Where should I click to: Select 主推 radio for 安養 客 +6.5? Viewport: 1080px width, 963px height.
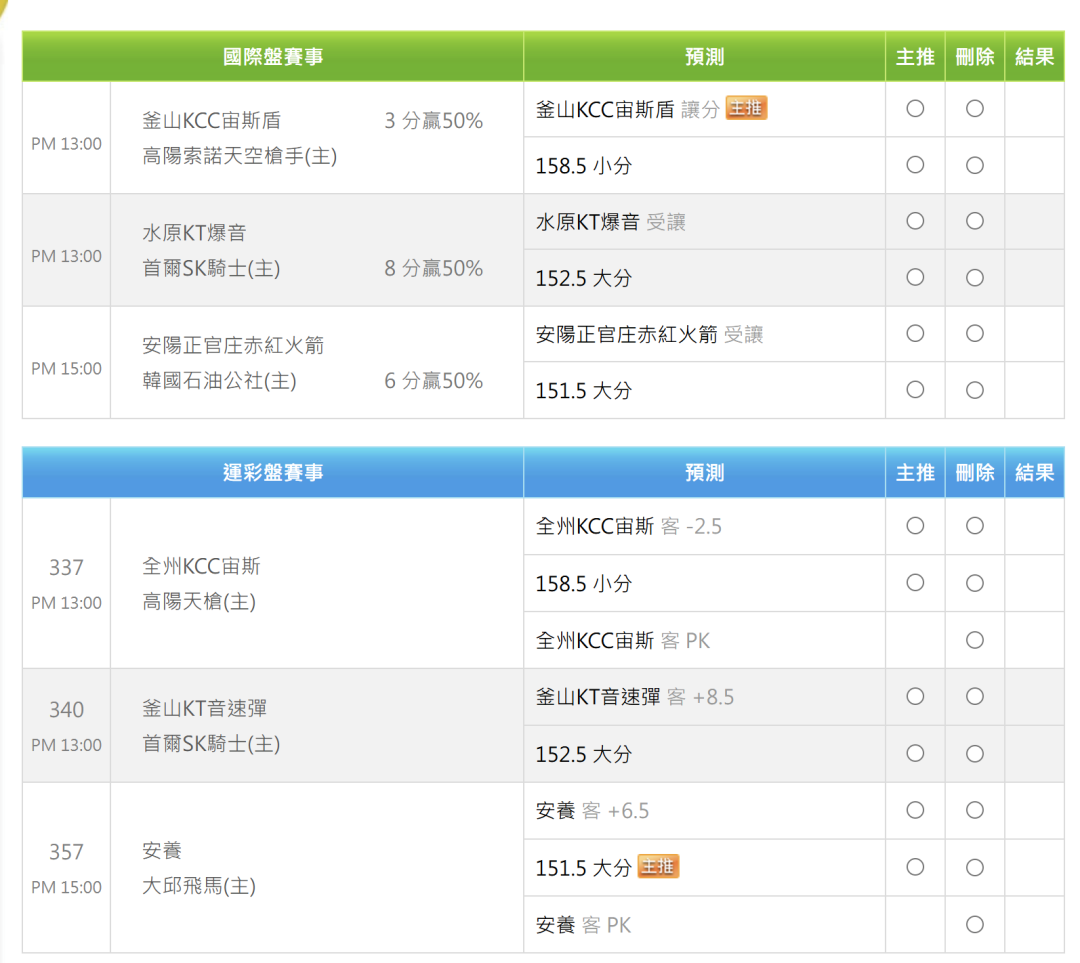click(915, 810)
